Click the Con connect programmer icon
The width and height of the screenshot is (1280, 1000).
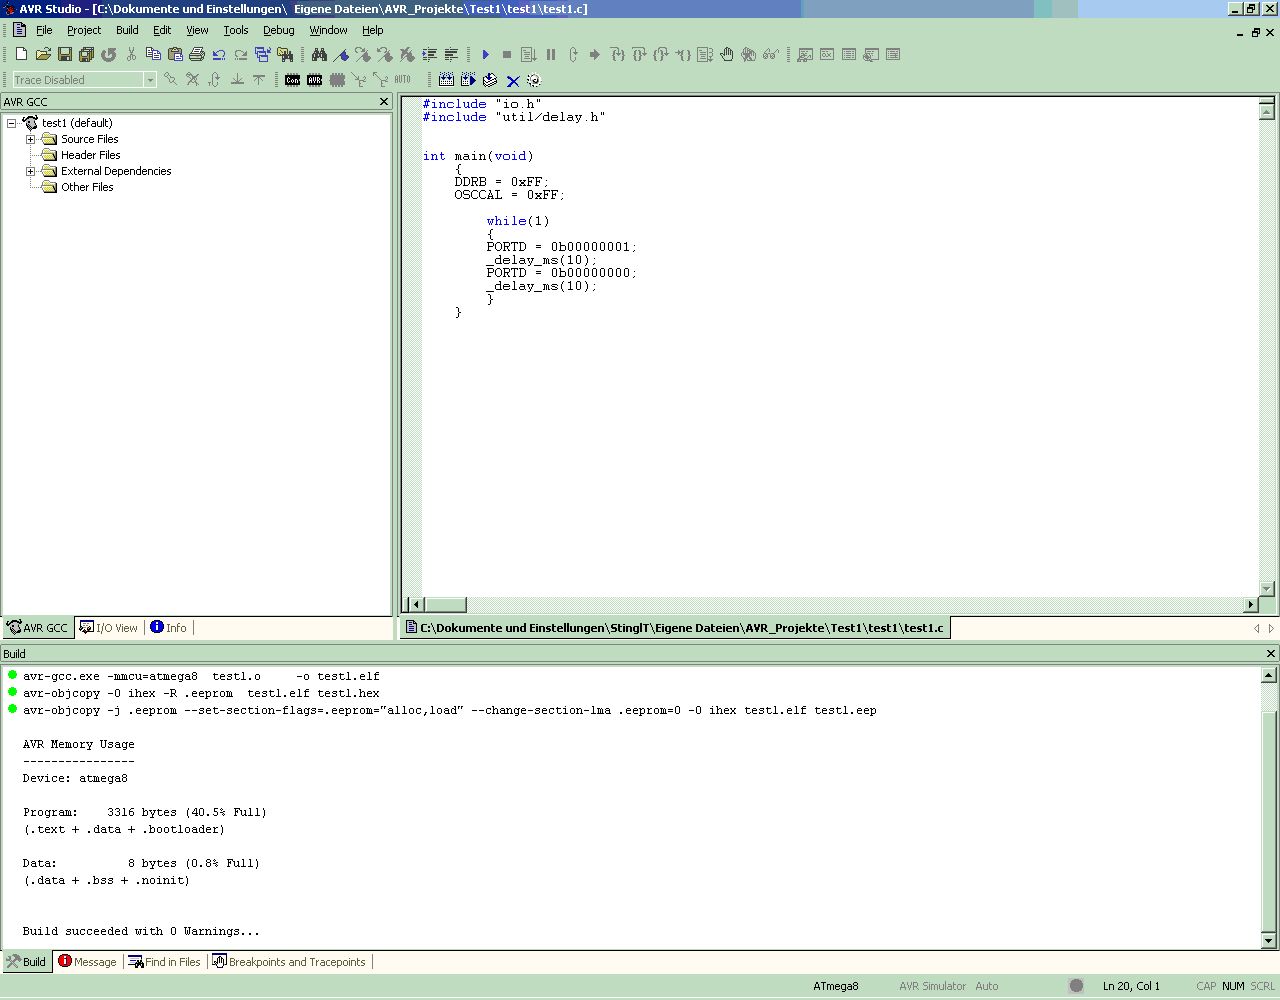[292, 80]
